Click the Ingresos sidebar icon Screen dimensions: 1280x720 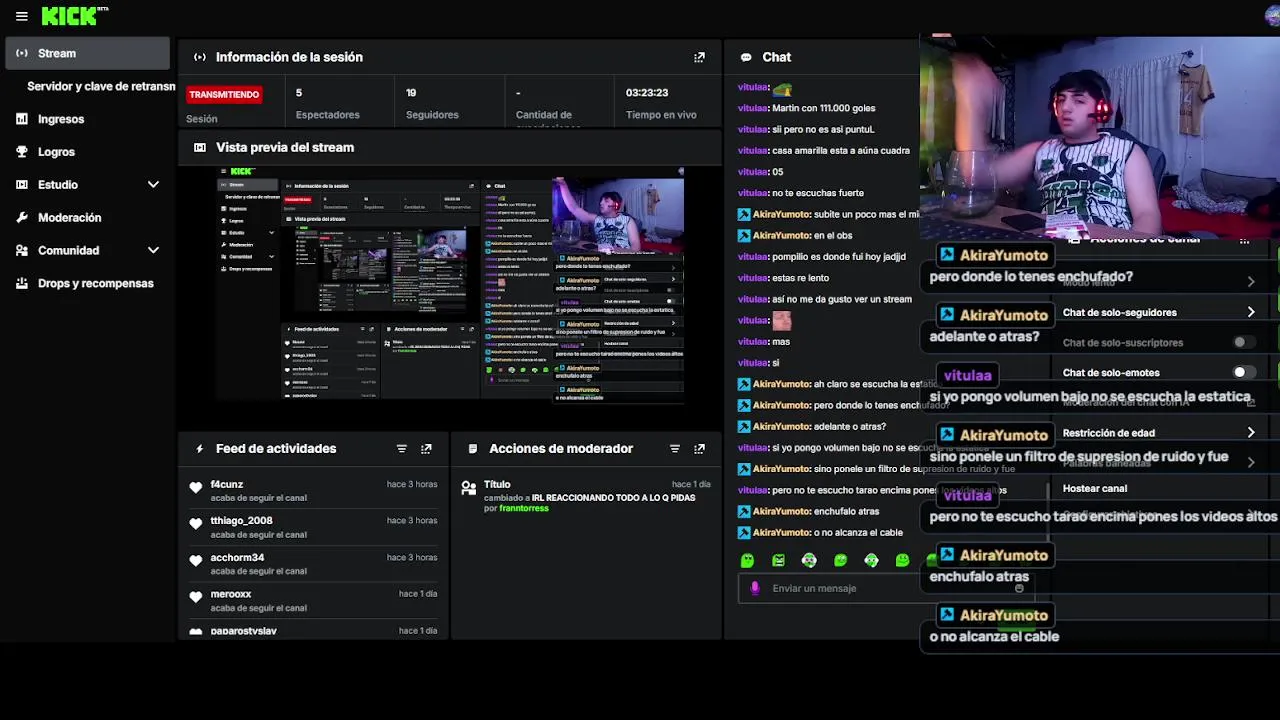pyautogui.click(x=22, y=119)
